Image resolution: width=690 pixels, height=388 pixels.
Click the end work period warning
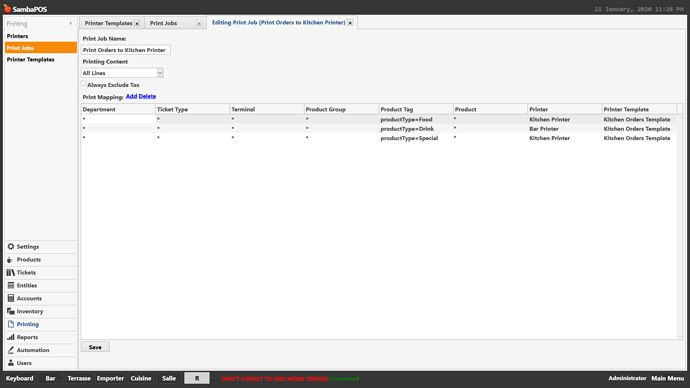275,378
